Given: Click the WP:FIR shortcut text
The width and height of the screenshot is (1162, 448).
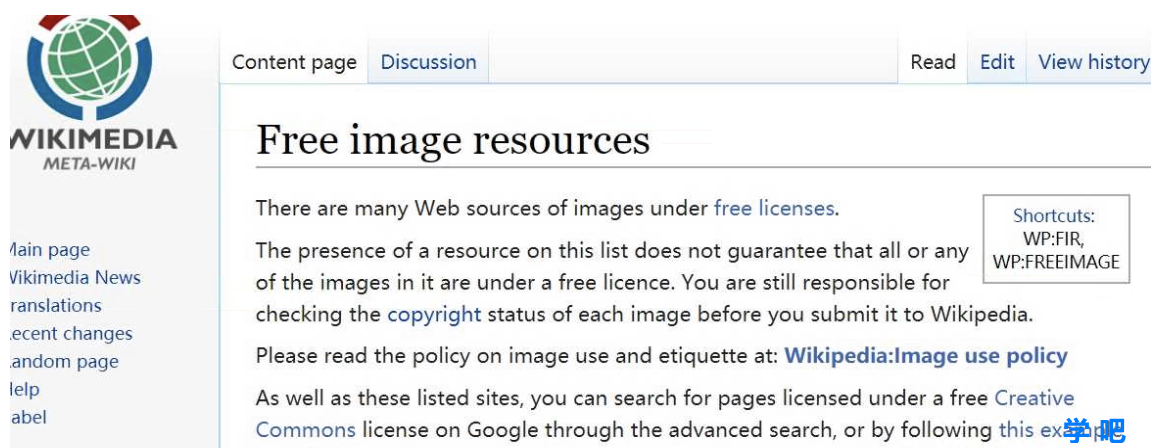Looking at the screenshot, I should point(1053,239).
